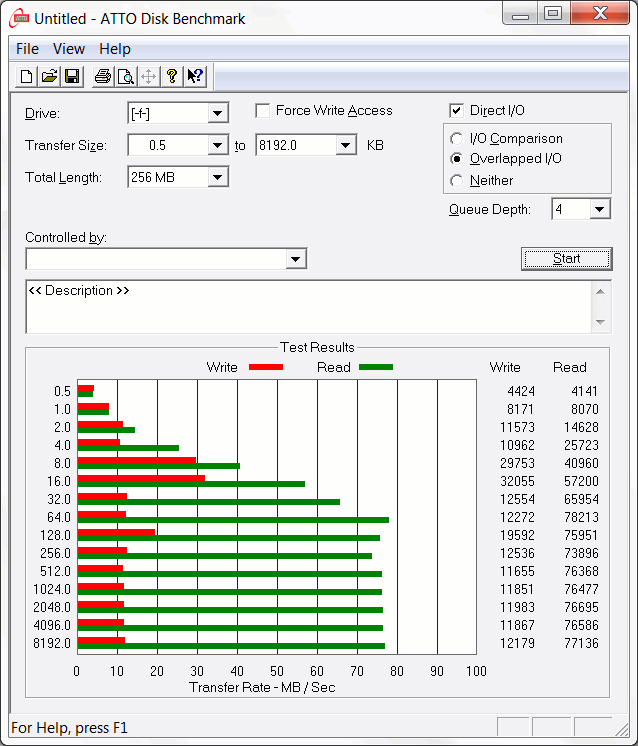Enable the Force Write Access checkbox

263,111
